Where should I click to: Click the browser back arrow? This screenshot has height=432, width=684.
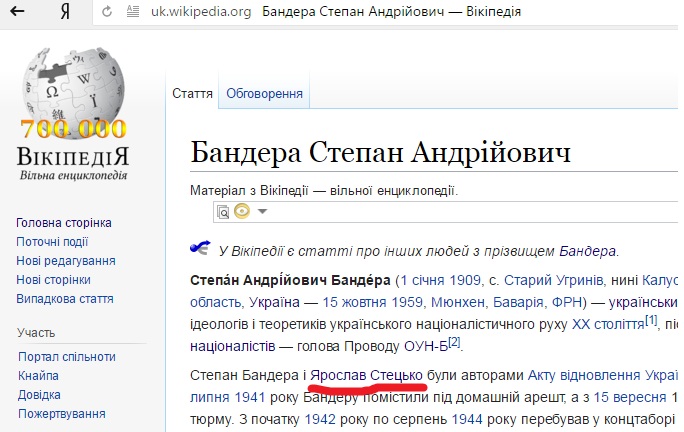18,13
